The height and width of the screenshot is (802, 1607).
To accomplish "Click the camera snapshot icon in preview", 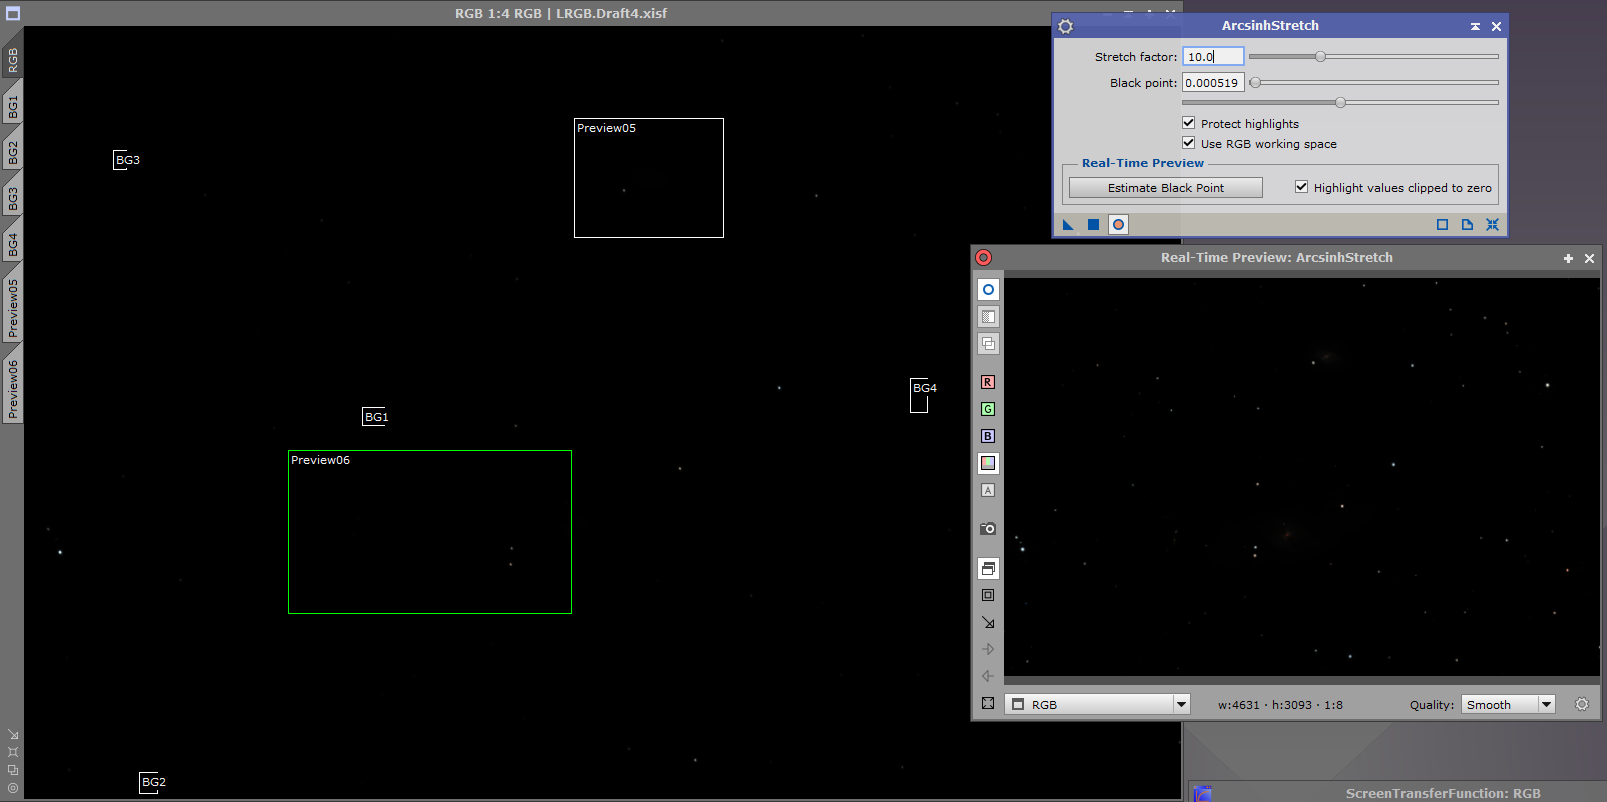I will click(x=988, y=528).
